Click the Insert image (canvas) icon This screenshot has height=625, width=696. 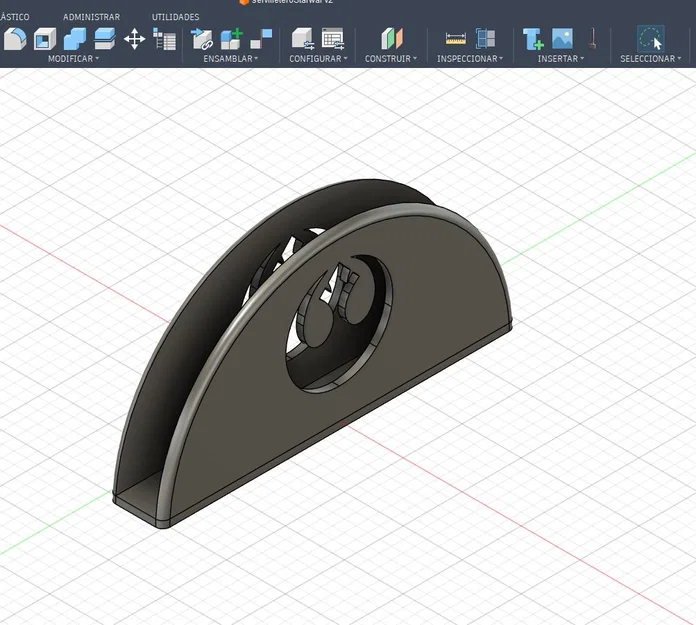tap(562, 39)
